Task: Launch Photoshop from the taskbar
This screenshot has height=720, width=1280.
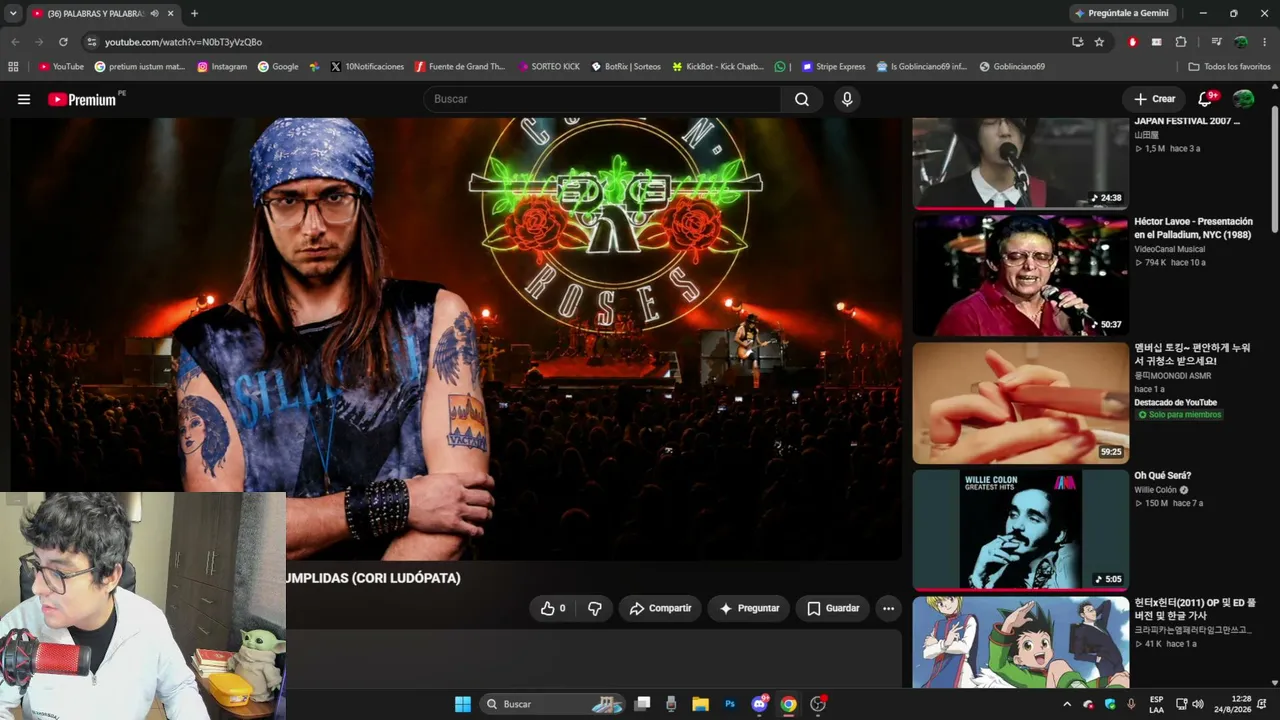Action: (730, 704)
